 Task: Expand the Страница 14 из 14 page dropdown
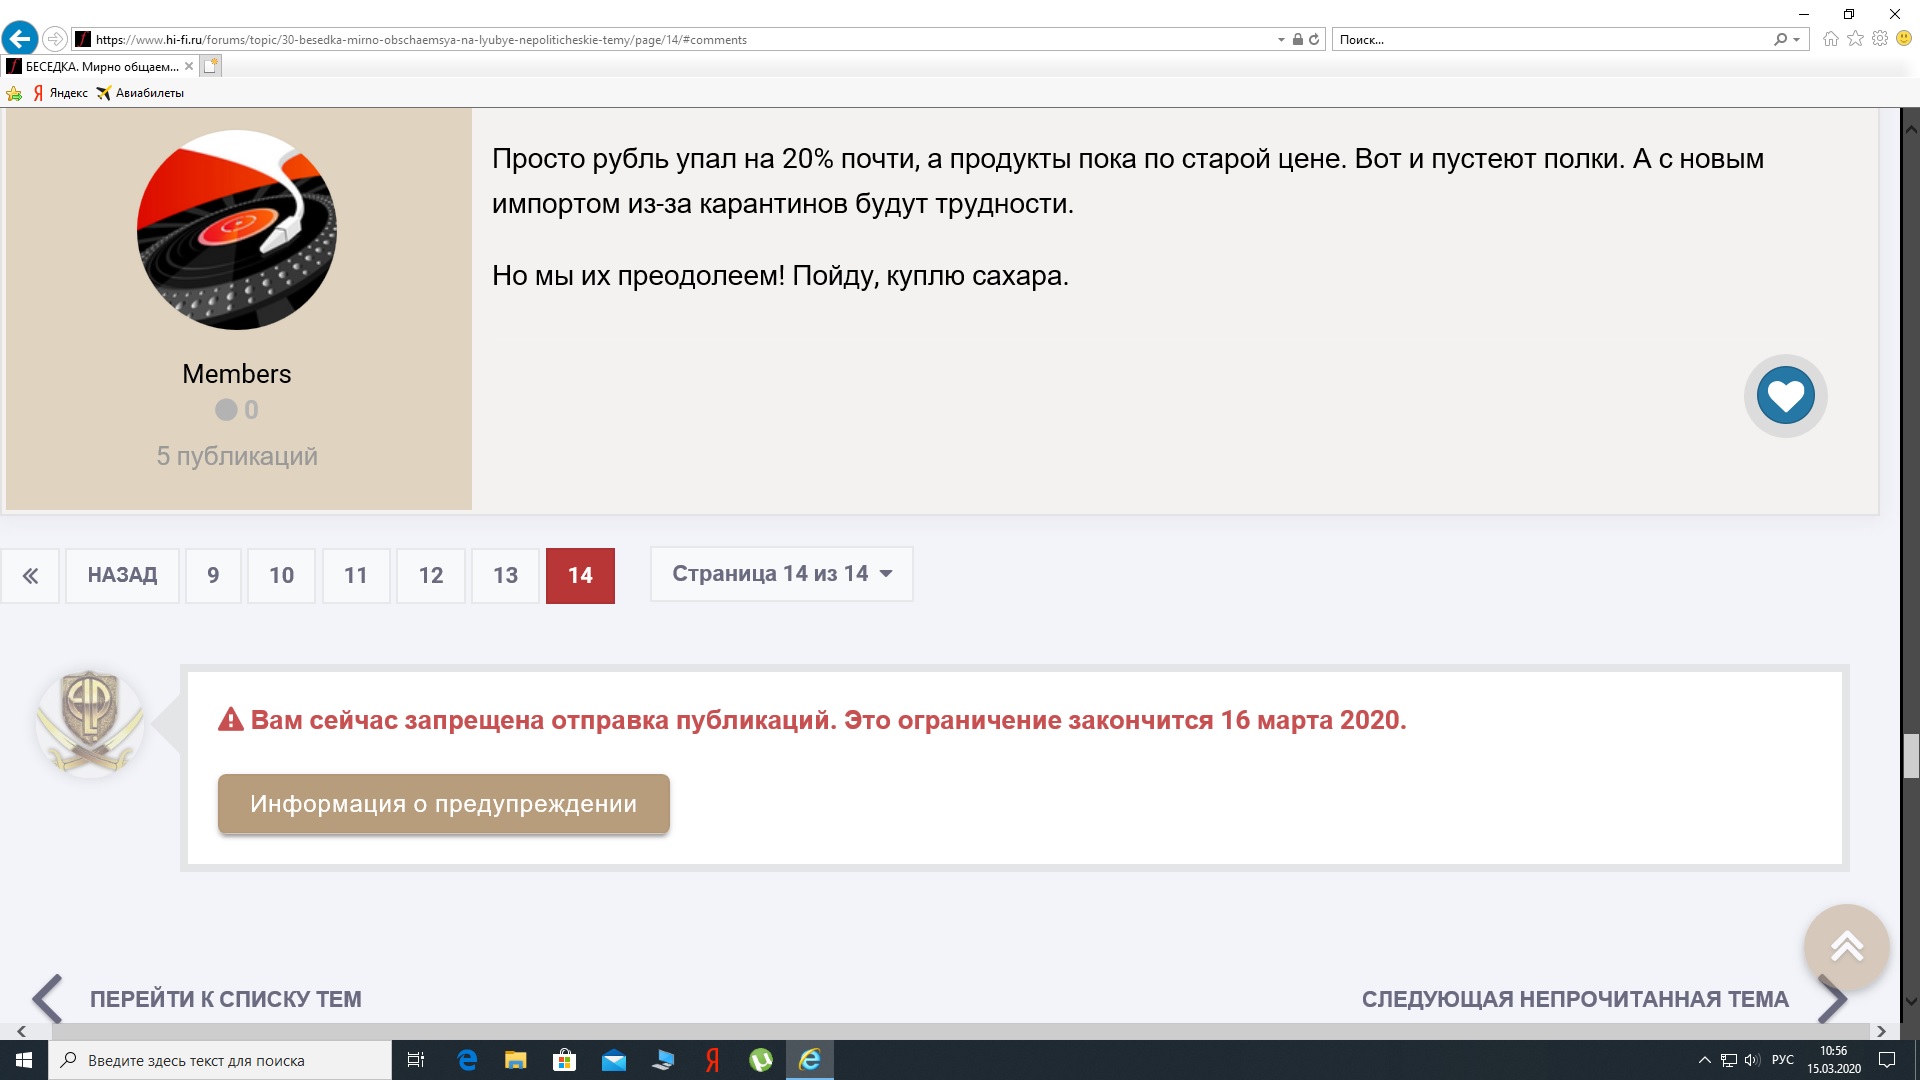(781, 574)
